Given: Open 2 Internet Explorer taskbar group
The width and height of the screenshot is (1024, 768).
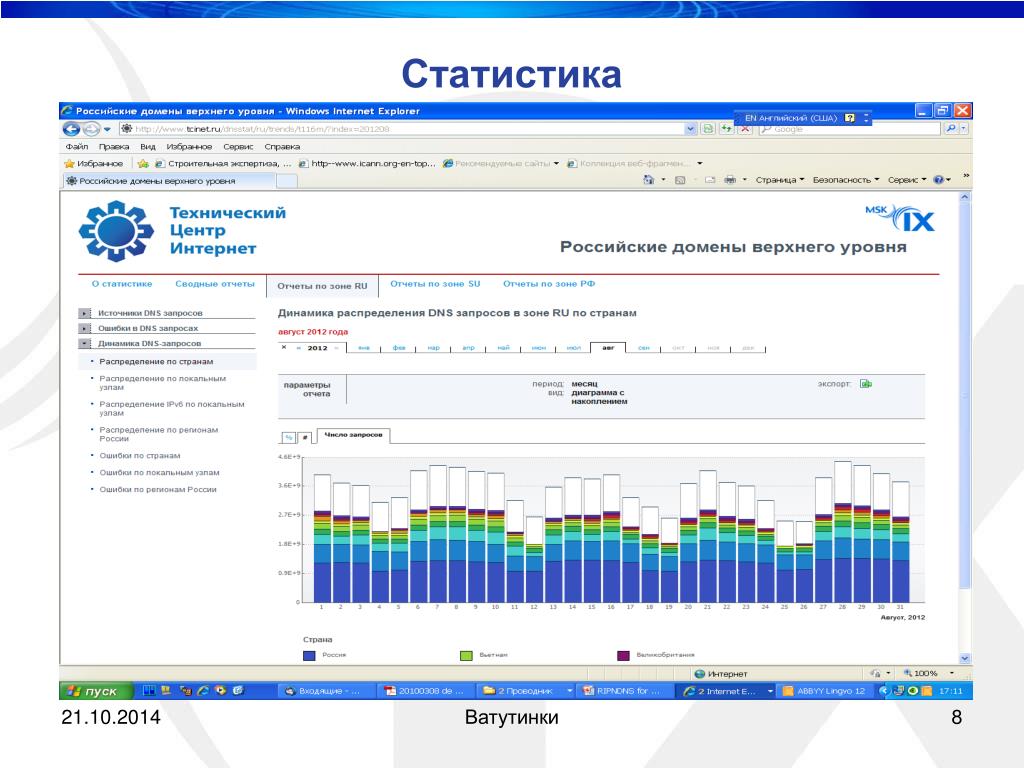Looking at the screenshot, I should [726, 691].
